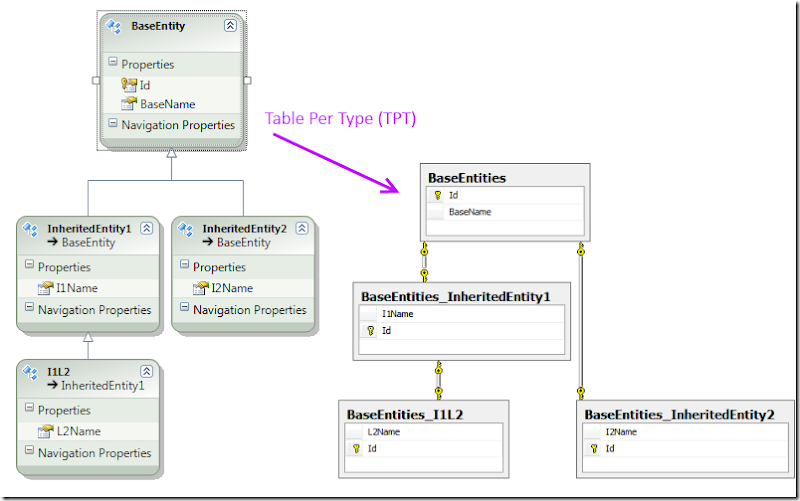Select the L2Name property in I1L2 entity
Image resolution: width=800 pixels, height=501 pixels.
click(79, 431)
